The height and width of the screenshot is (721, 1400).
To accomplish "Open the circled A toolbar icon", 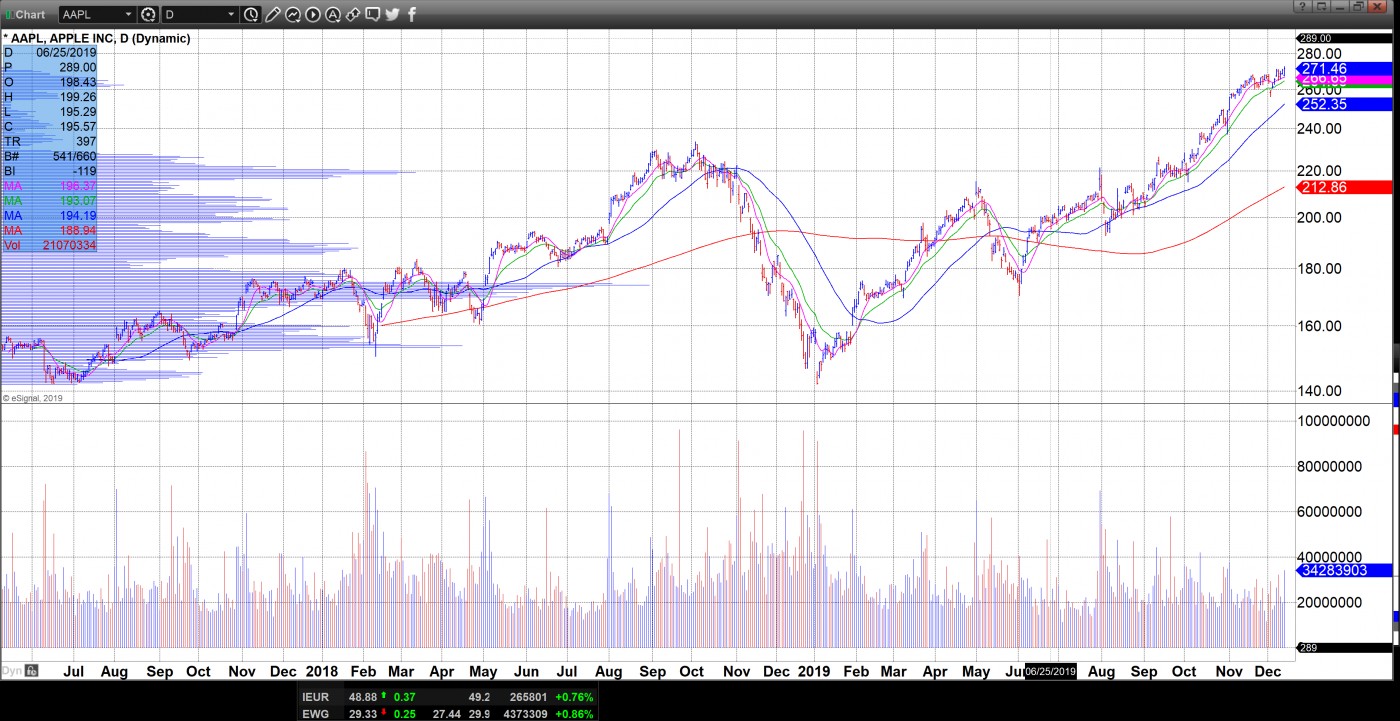I will pyautogui.click(x=333, y=14).
